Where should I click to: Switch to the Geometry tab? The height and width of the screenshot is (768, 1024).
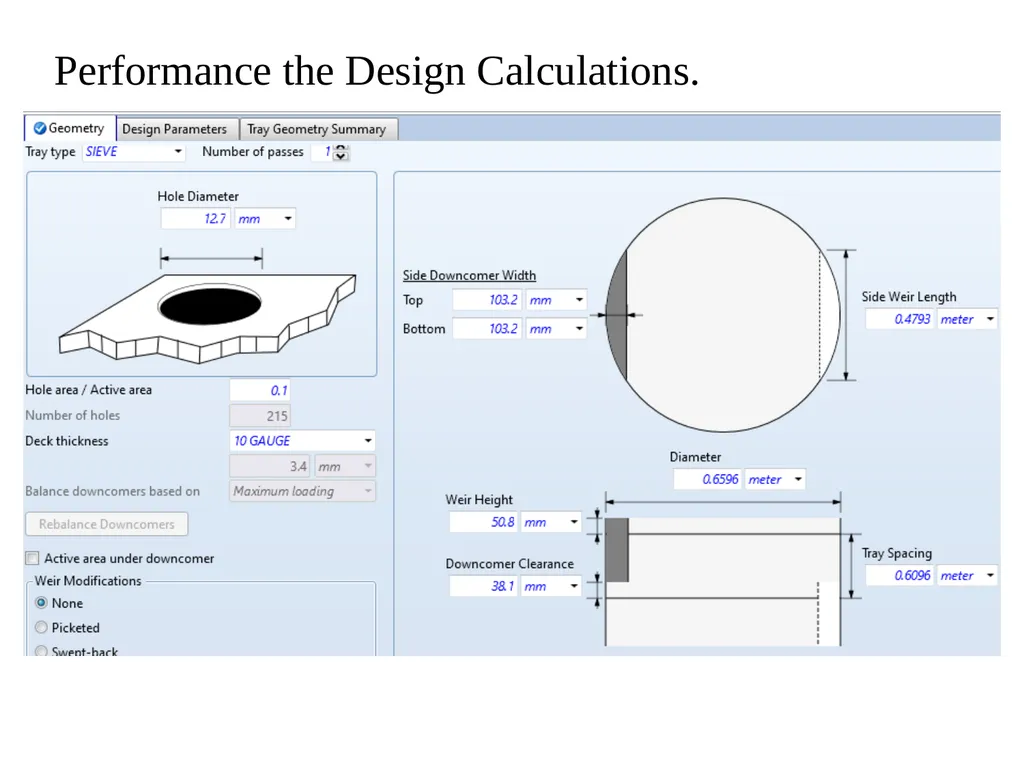[70, 129]
